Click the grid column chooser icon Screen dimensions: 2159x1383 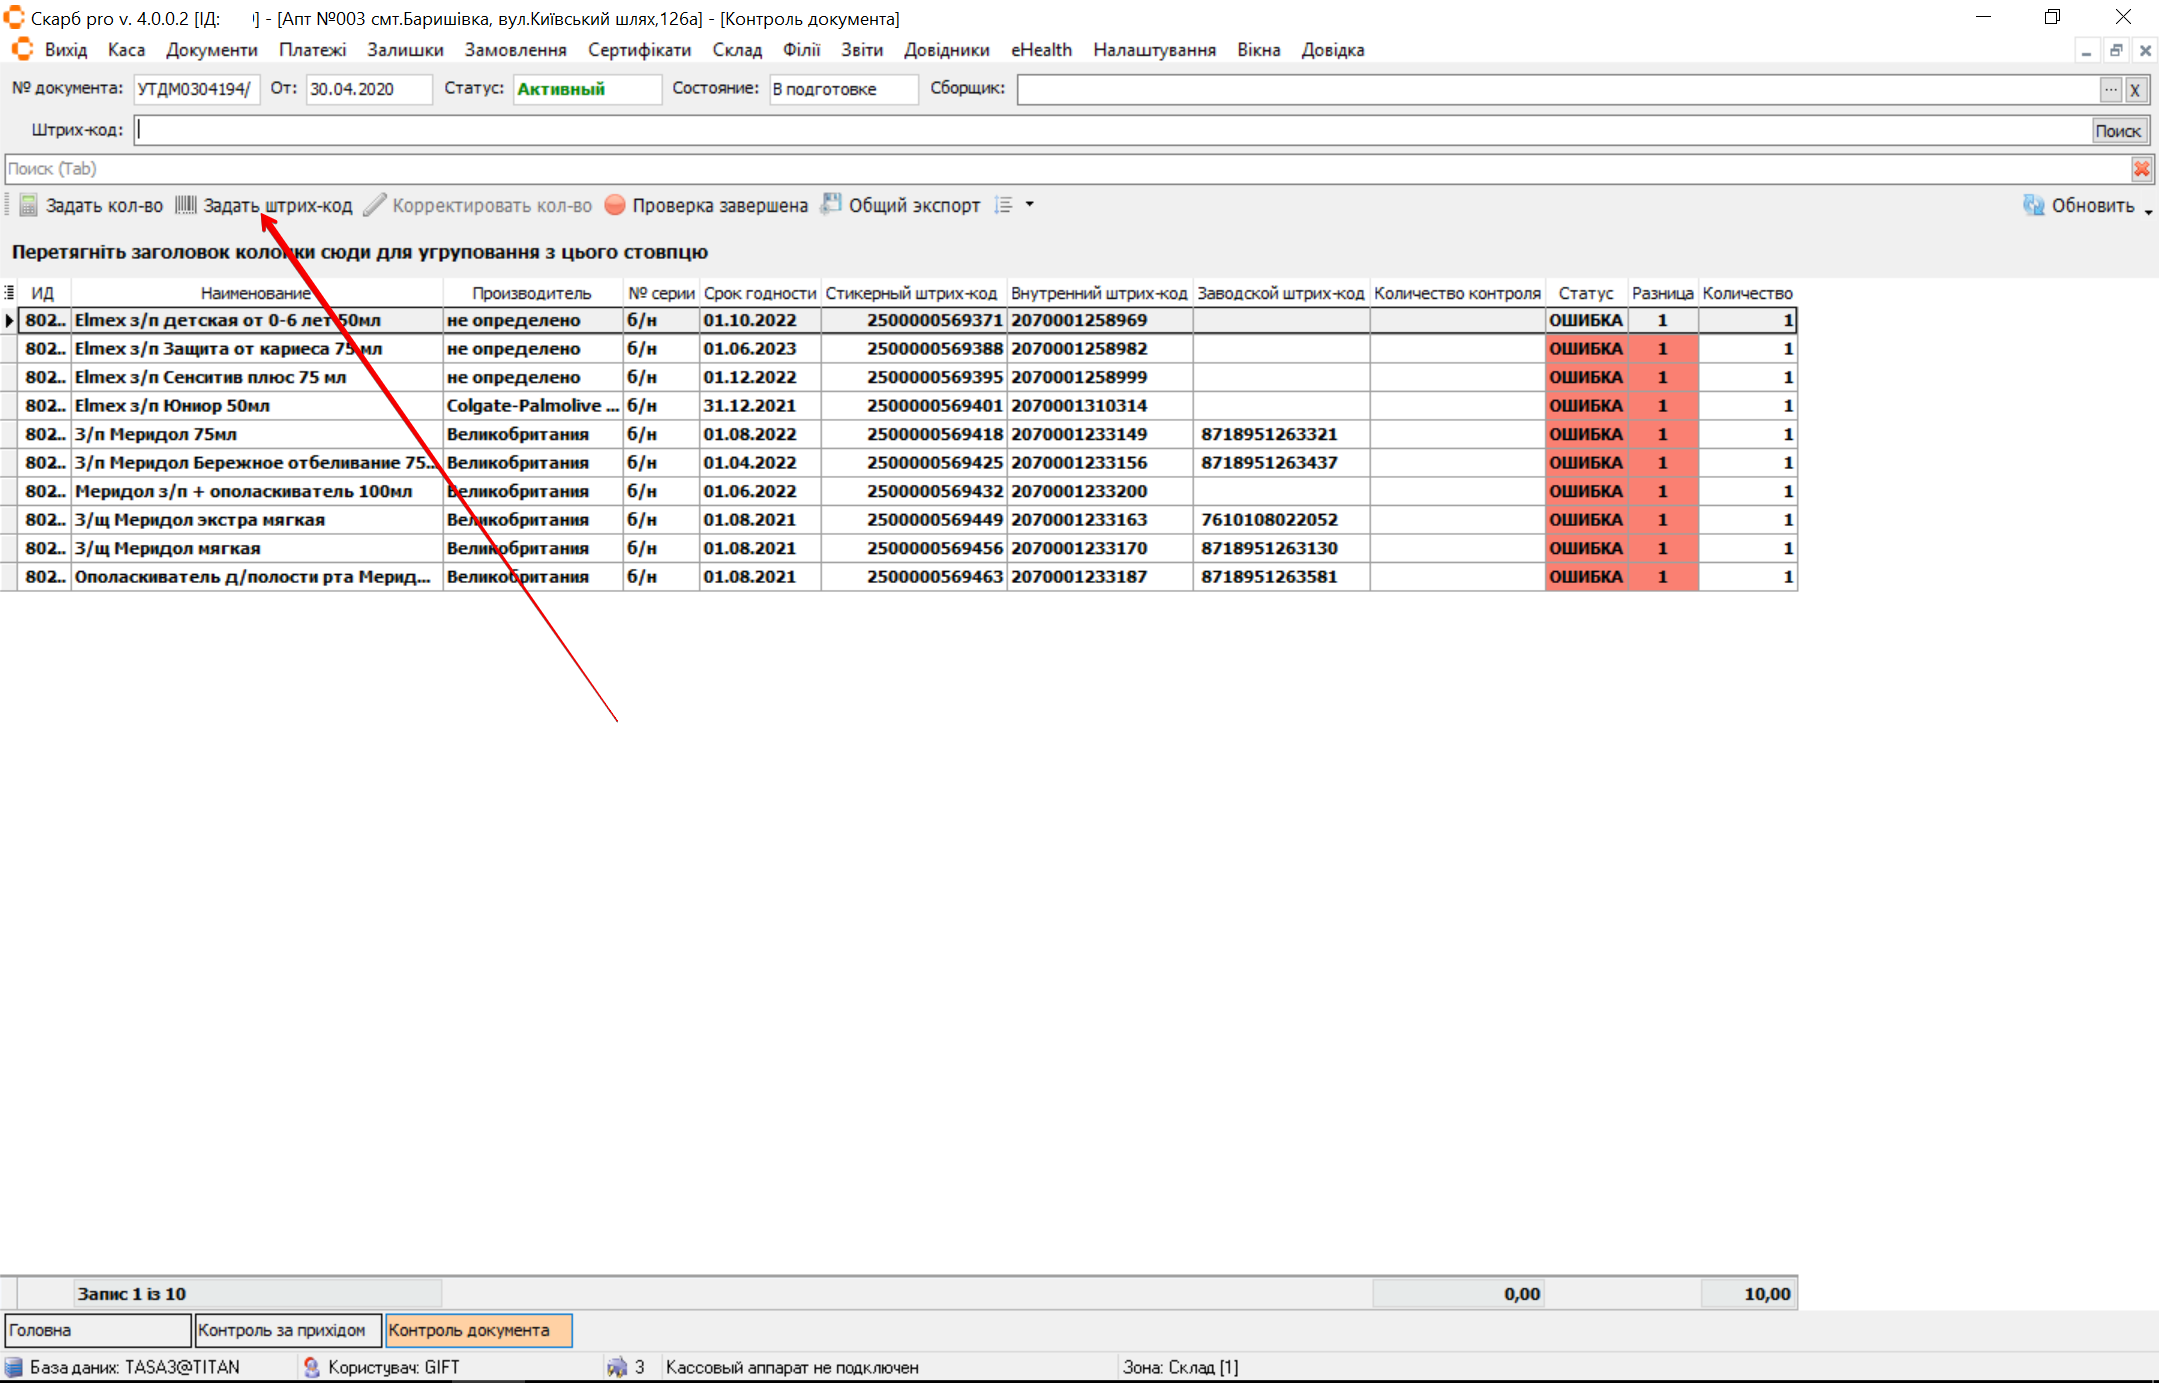click(9, 293)
